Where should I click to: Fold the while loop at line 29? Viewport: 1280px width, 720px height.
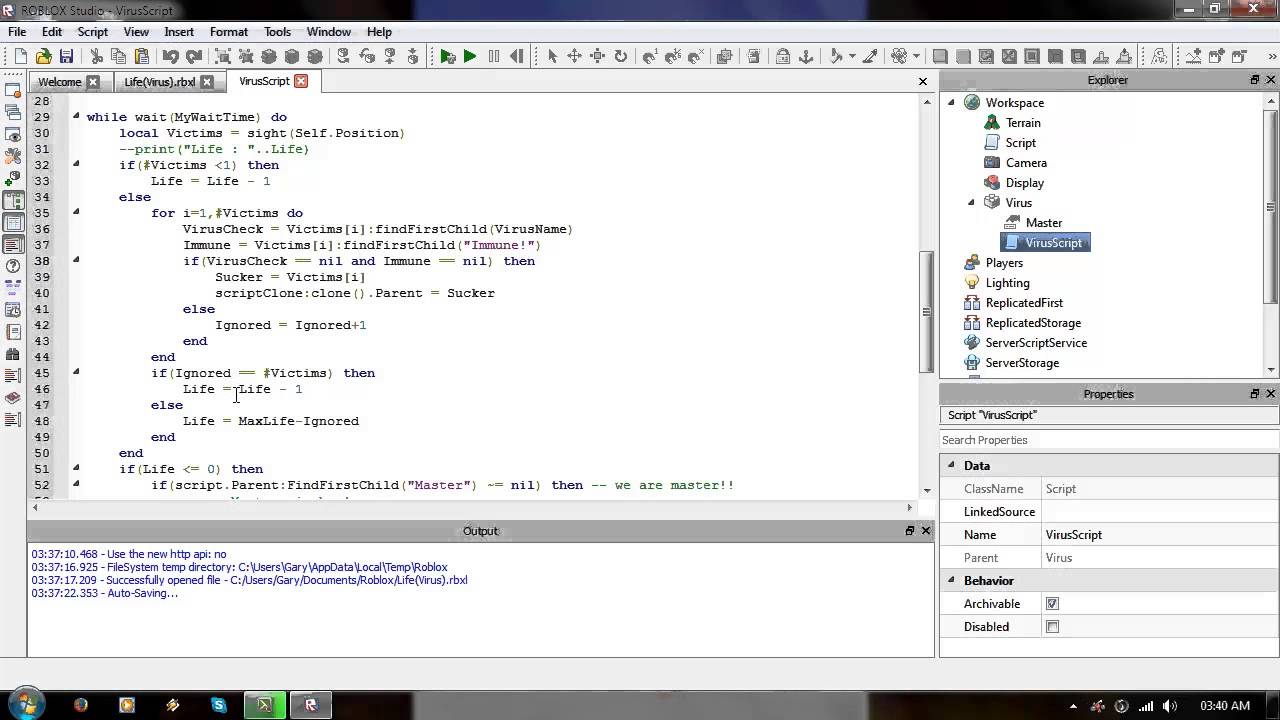75,116
